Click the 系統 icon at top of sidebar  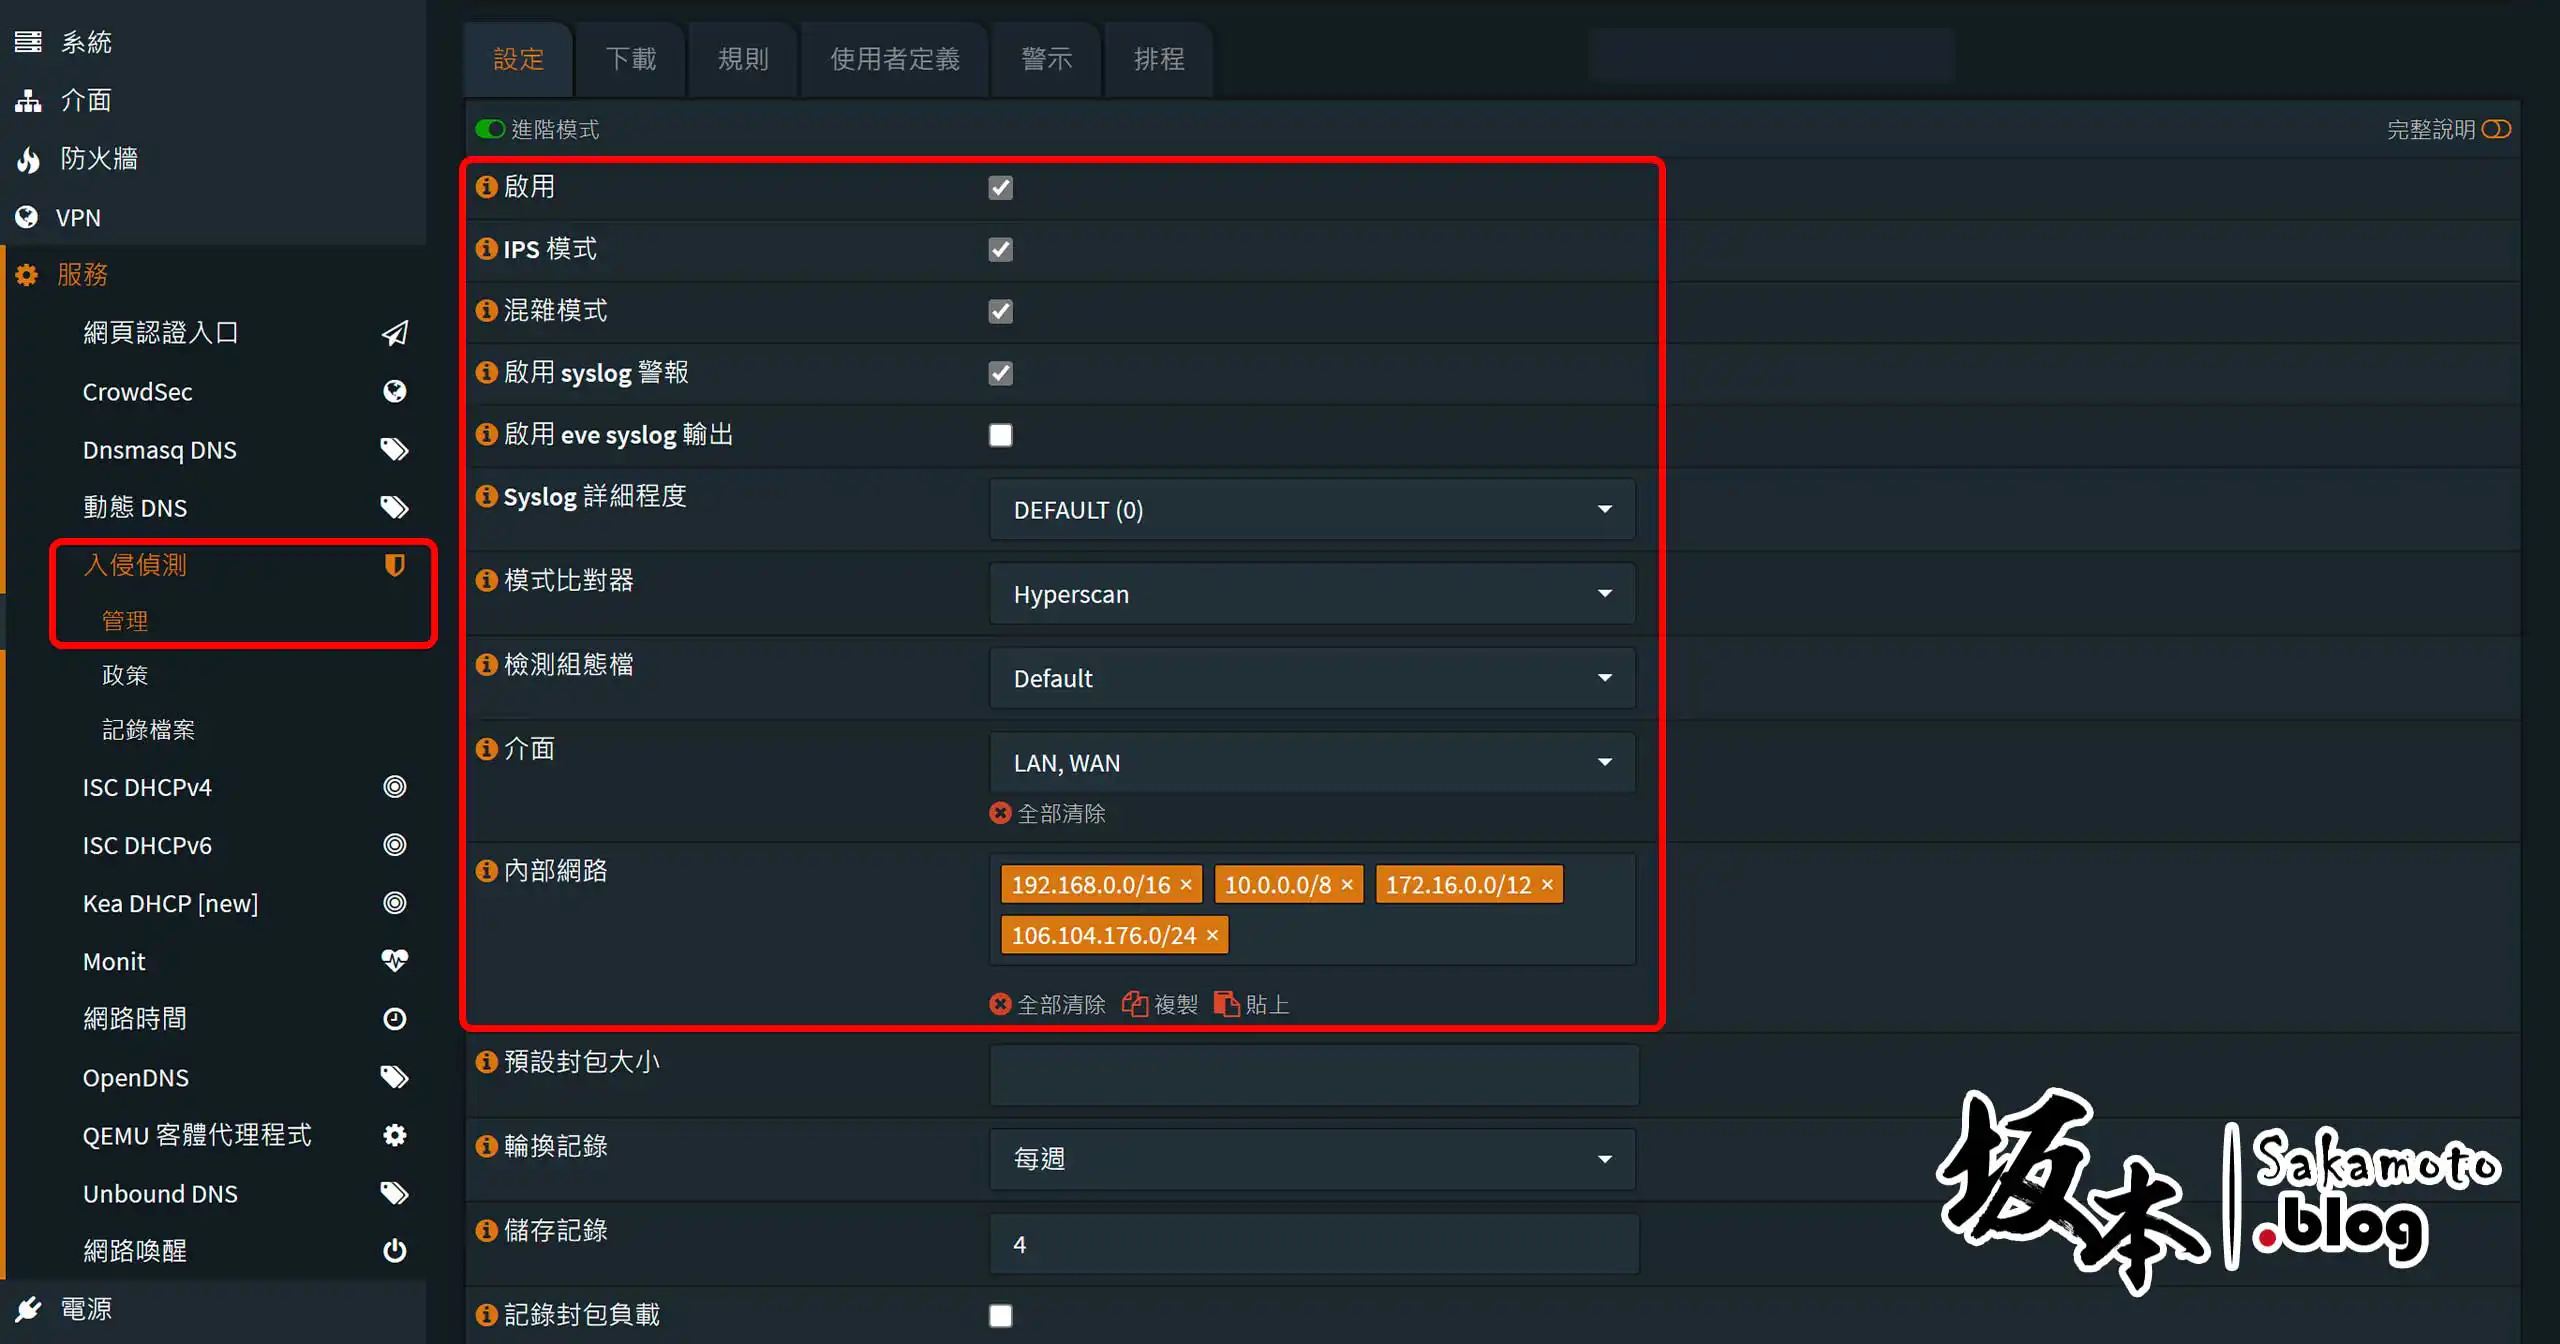click(27, 41)
